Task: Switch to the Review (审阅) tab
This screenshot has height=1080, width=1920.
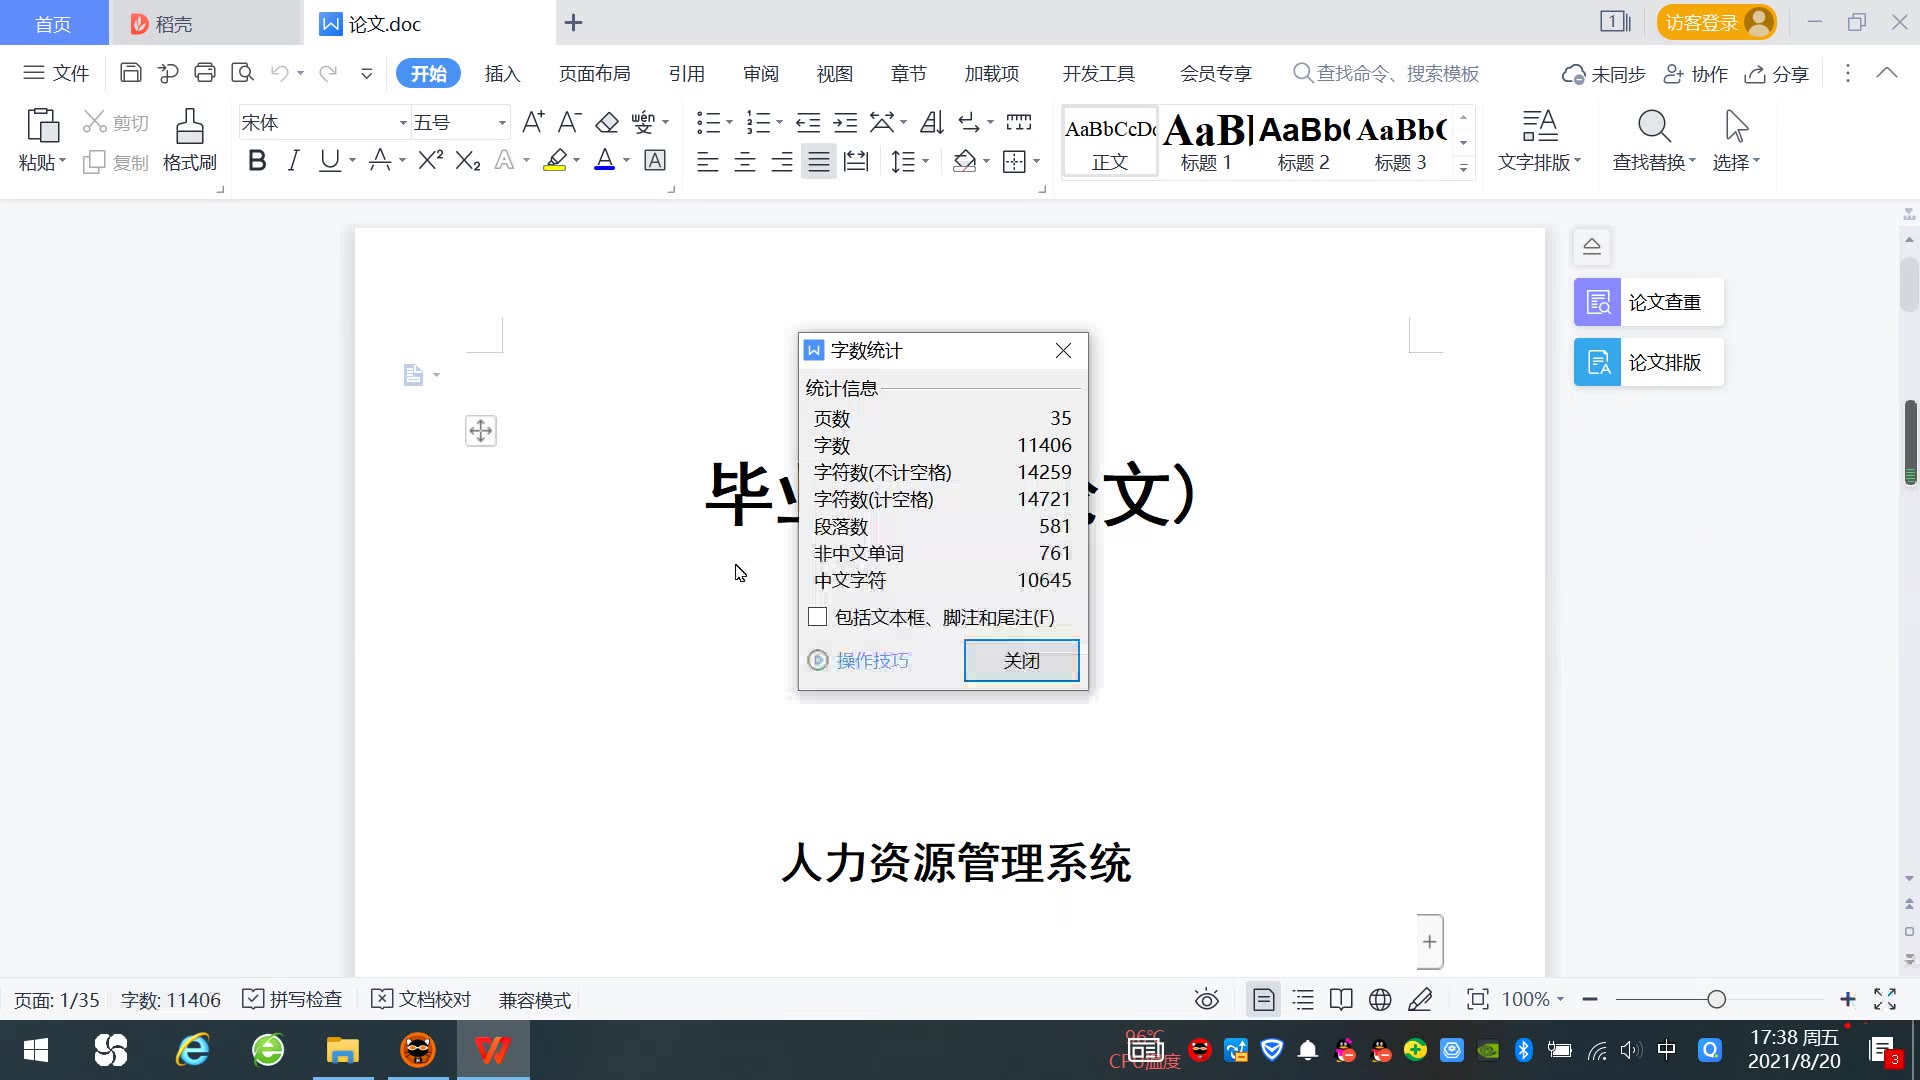Action: tap(760, 73)
